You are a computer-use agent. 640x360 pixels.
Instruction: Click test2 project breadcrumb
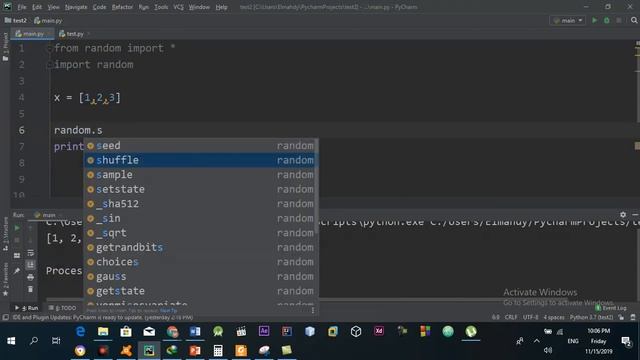16,20
